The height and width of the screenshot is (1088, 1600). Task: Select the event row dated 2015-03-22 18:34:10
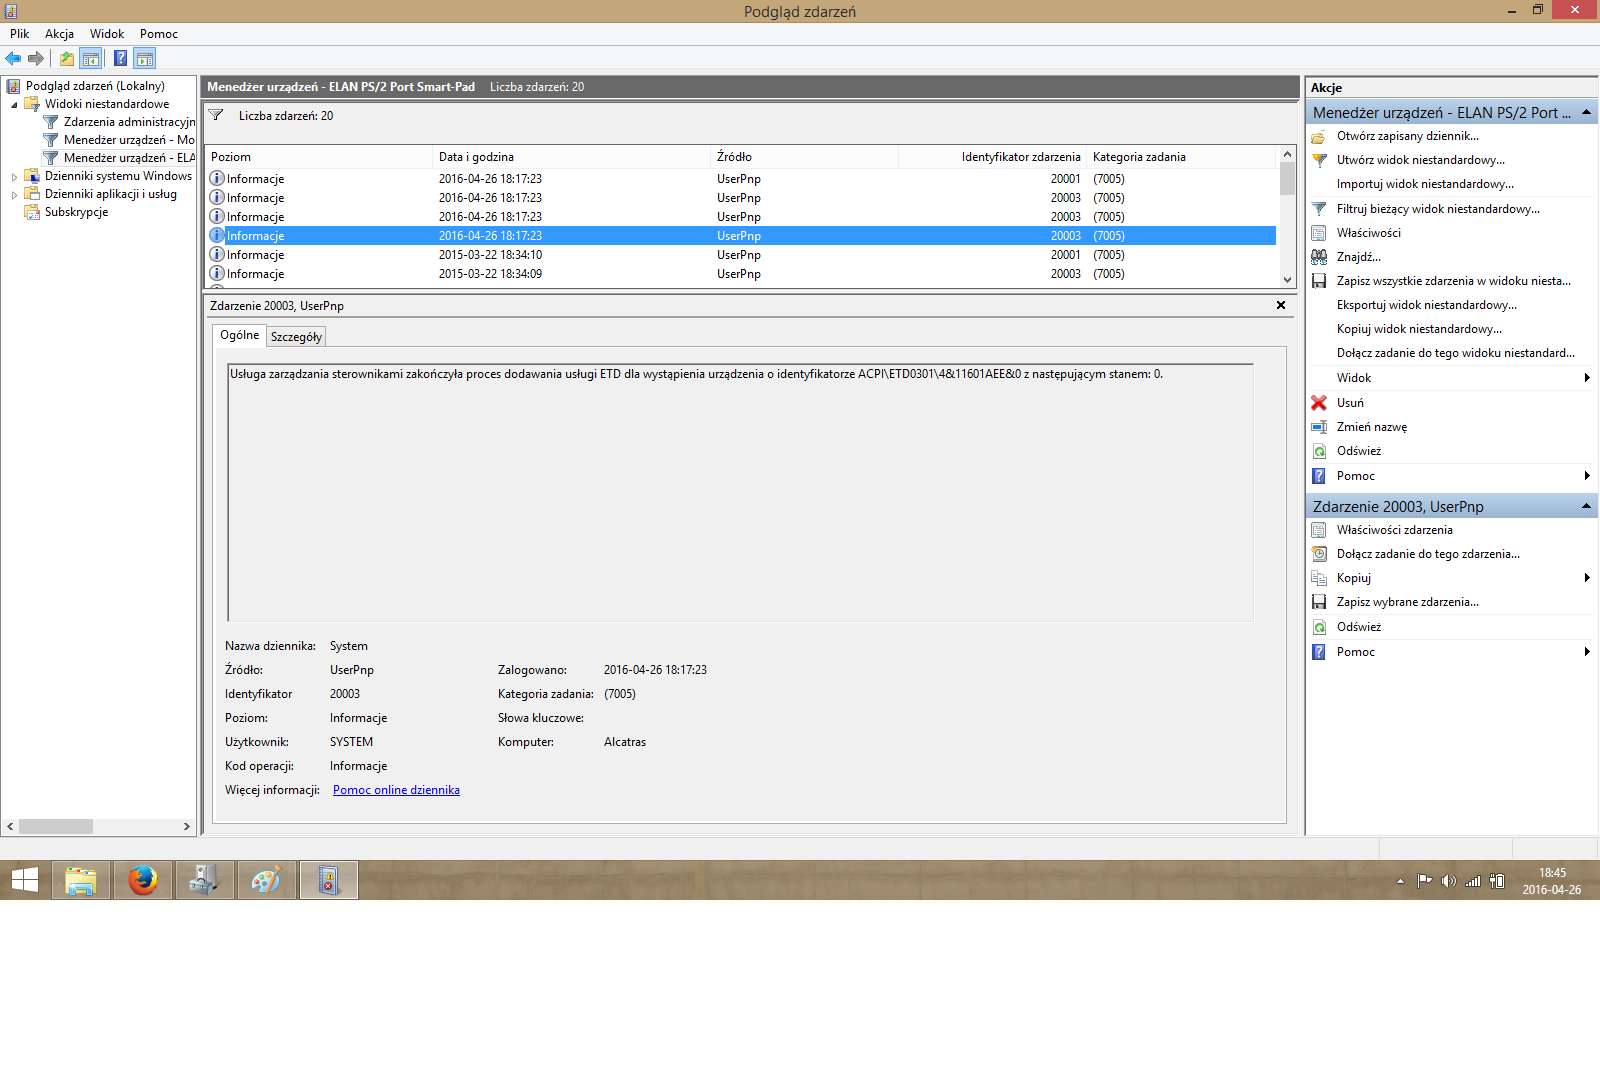click(741, 255)
